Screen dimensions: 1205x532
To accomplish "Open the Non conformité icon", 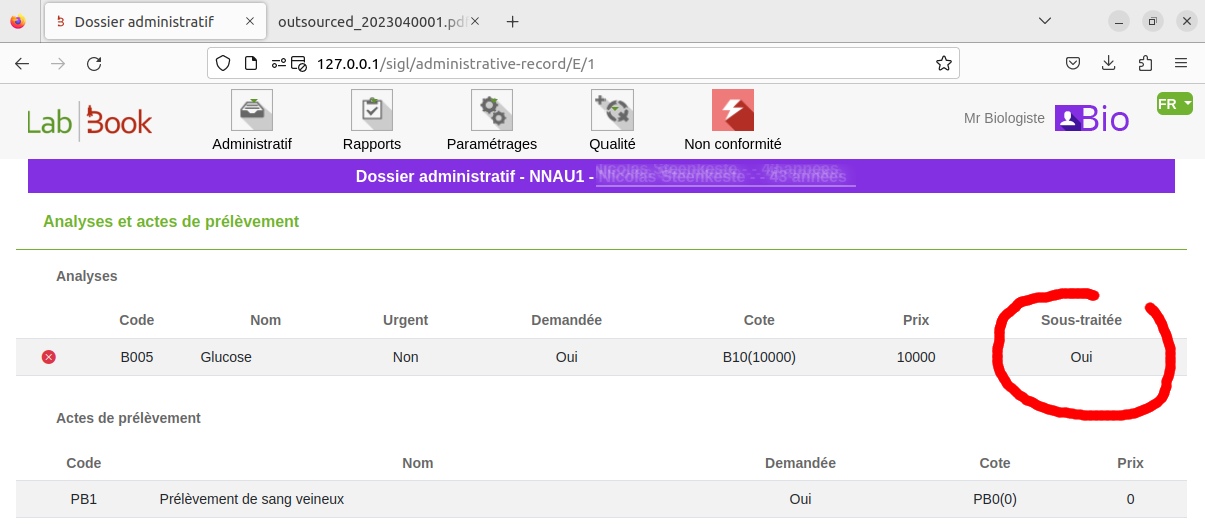I will 732,111.
